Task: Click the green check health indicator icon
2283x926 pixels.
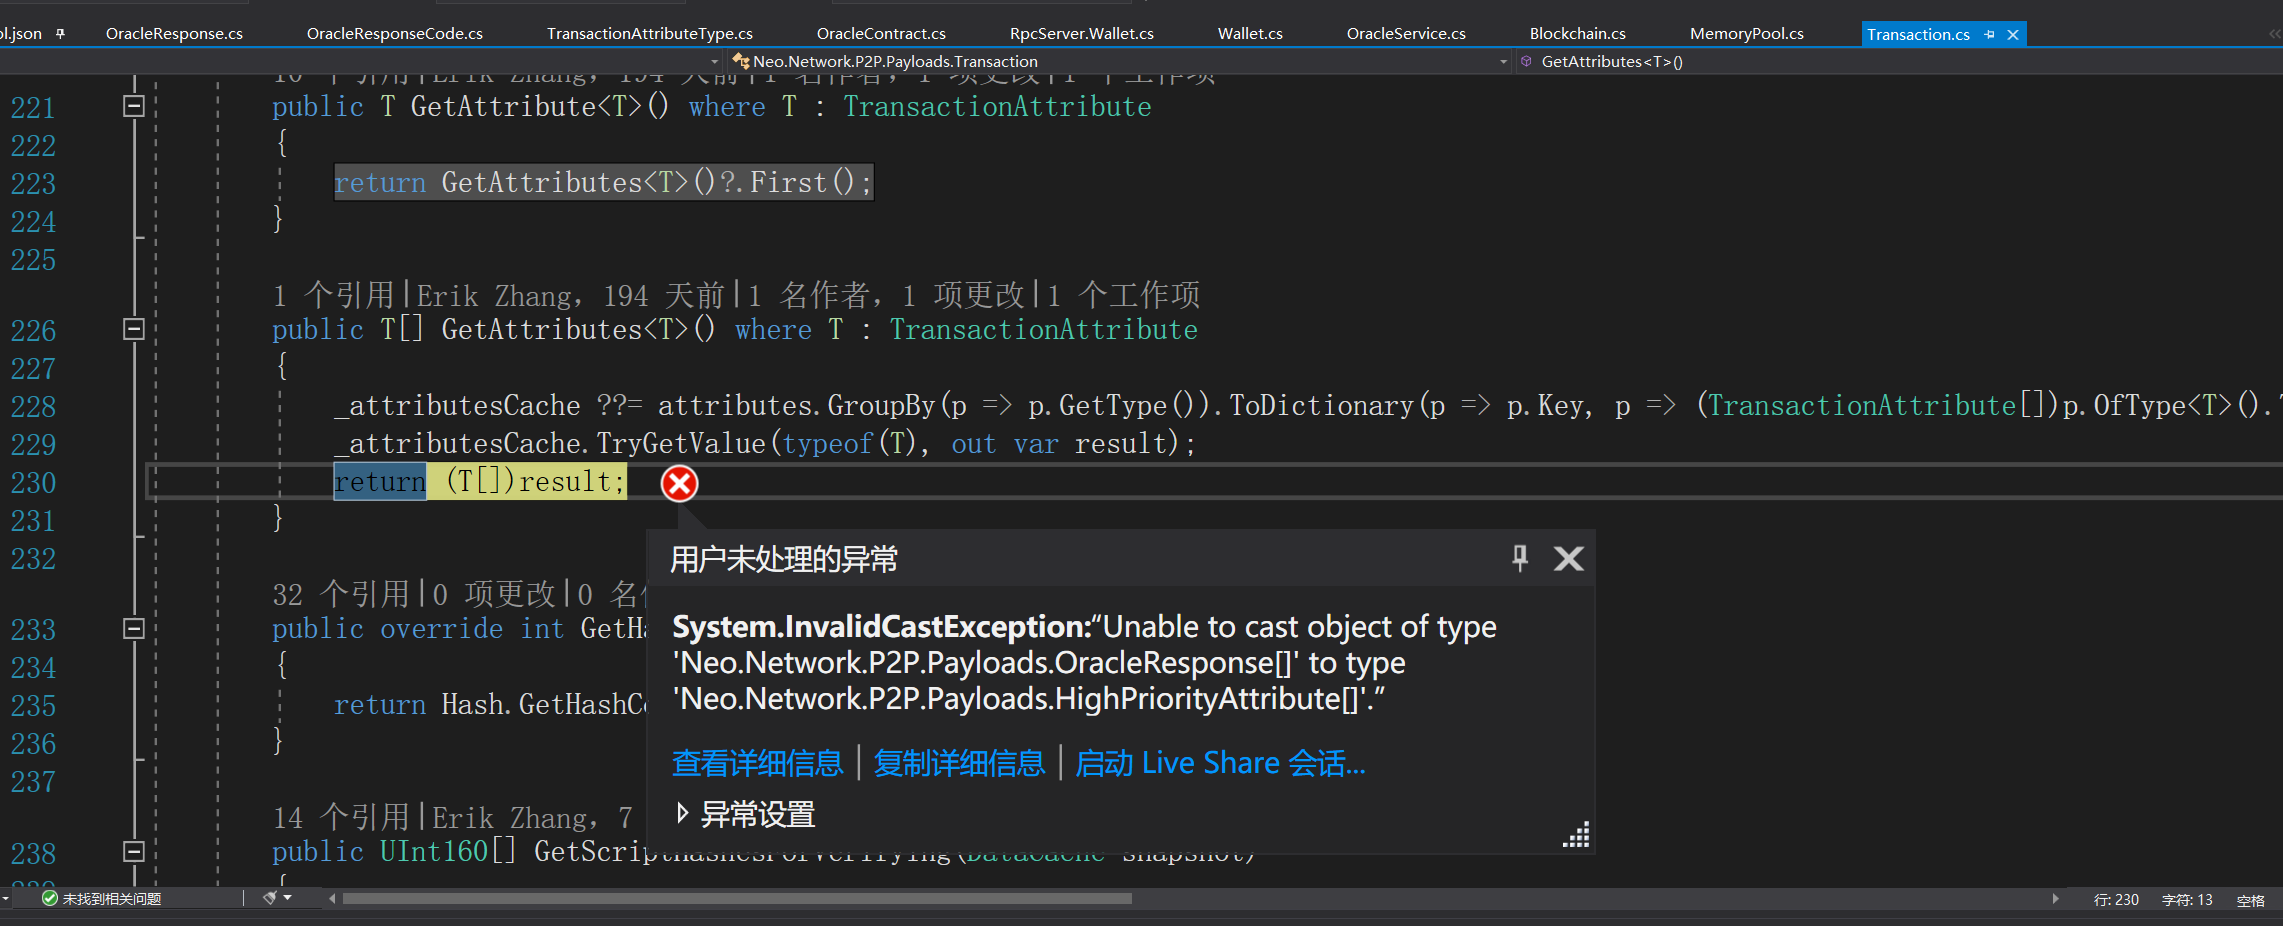Action: click(x=50, y=898)
